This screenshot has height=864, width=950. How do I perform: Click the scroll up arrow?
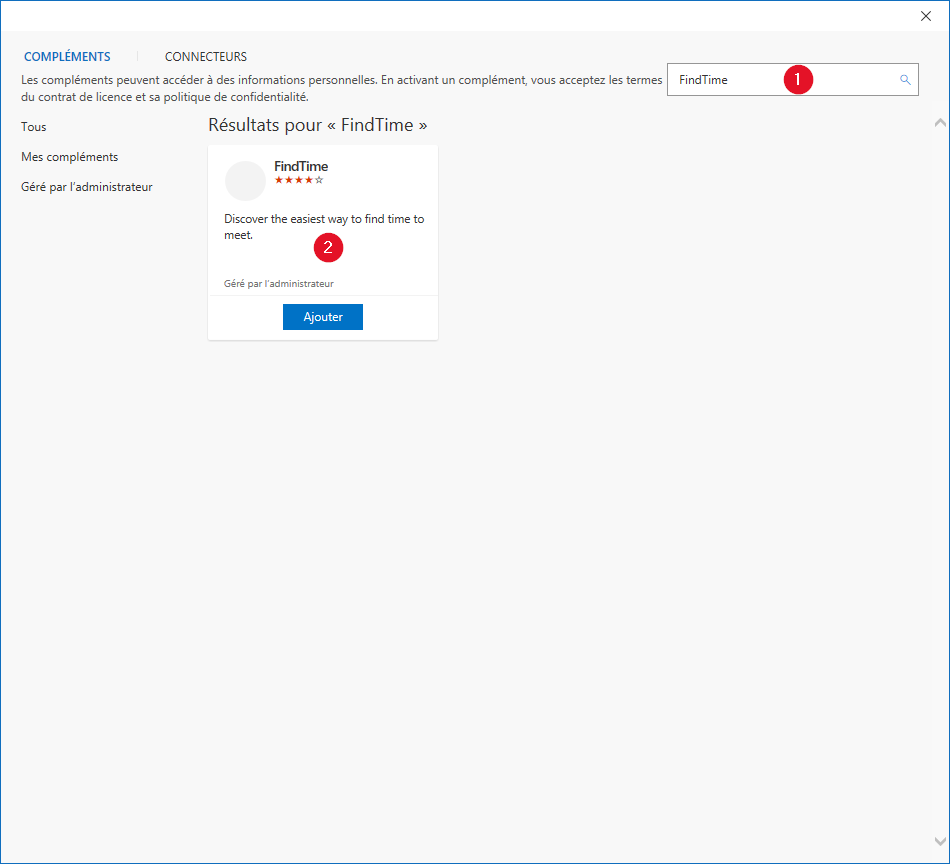point(940,123)
